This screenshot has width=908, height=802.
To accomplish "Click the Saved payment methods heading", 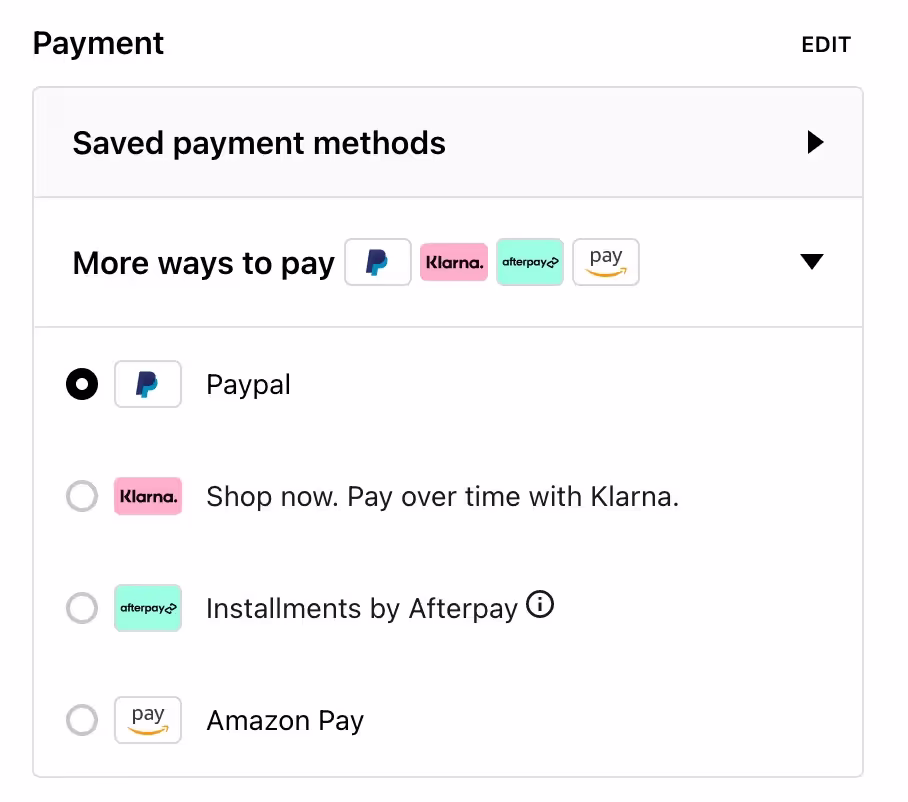I will coord(259,143).
